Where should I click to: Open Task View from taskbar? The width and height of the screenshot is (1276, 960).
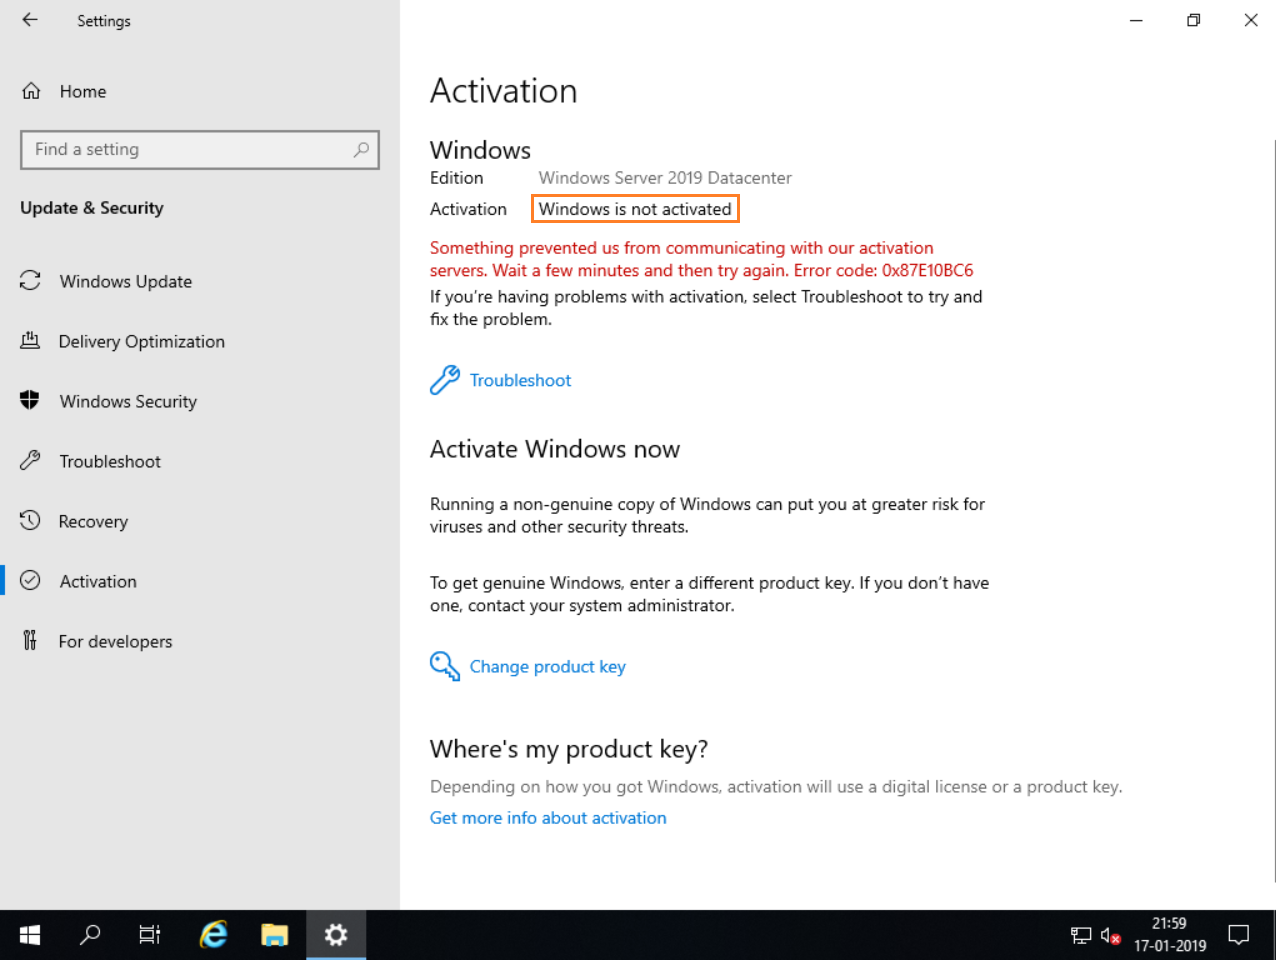point(150,935)
